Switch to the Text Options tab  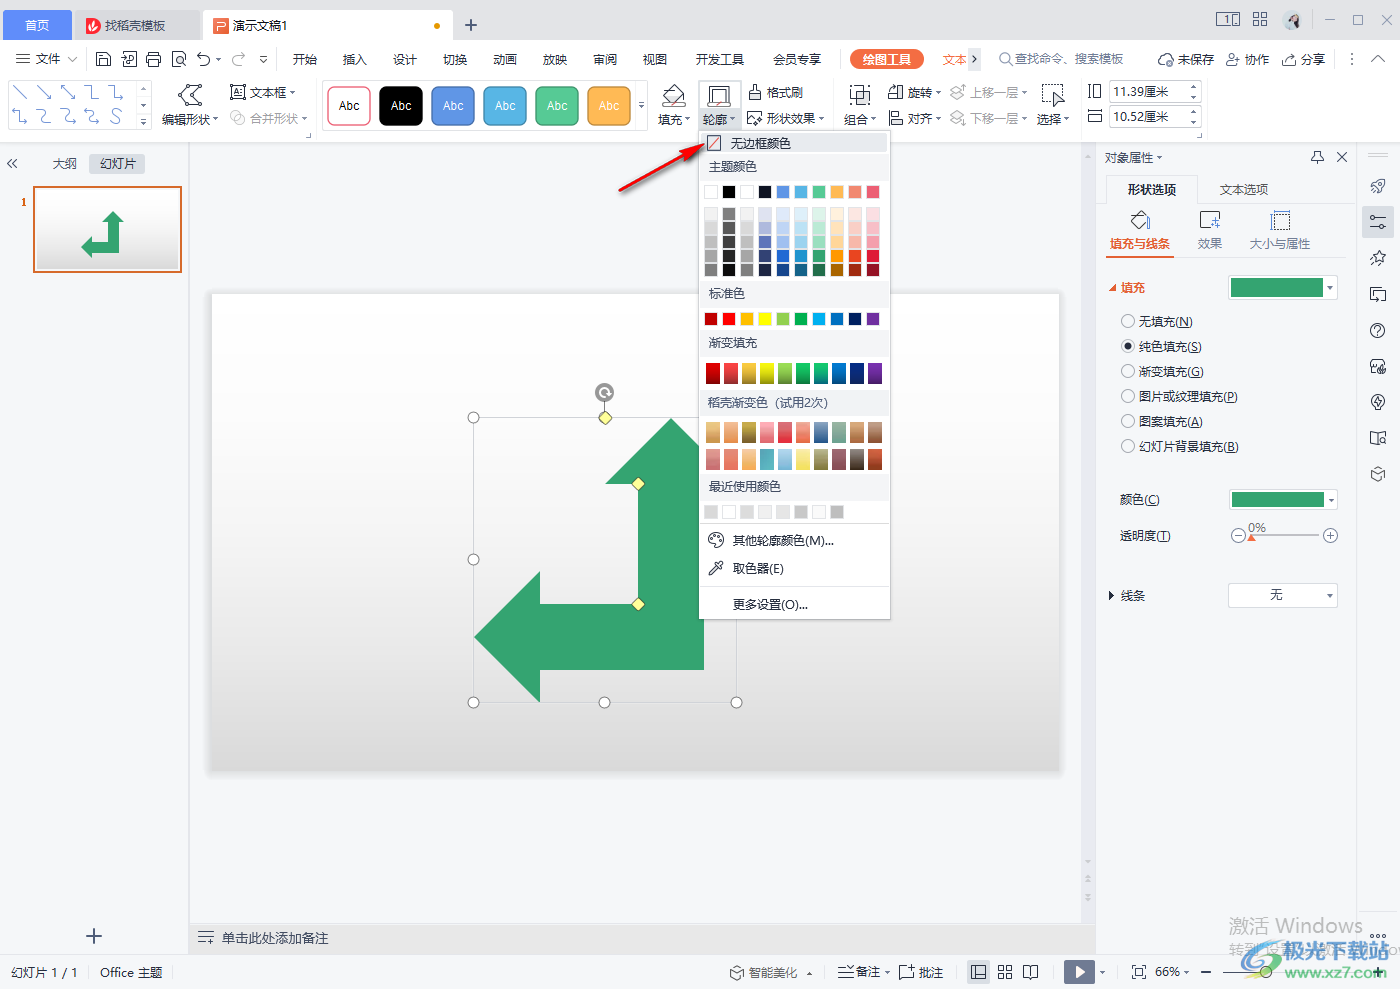1244,189
